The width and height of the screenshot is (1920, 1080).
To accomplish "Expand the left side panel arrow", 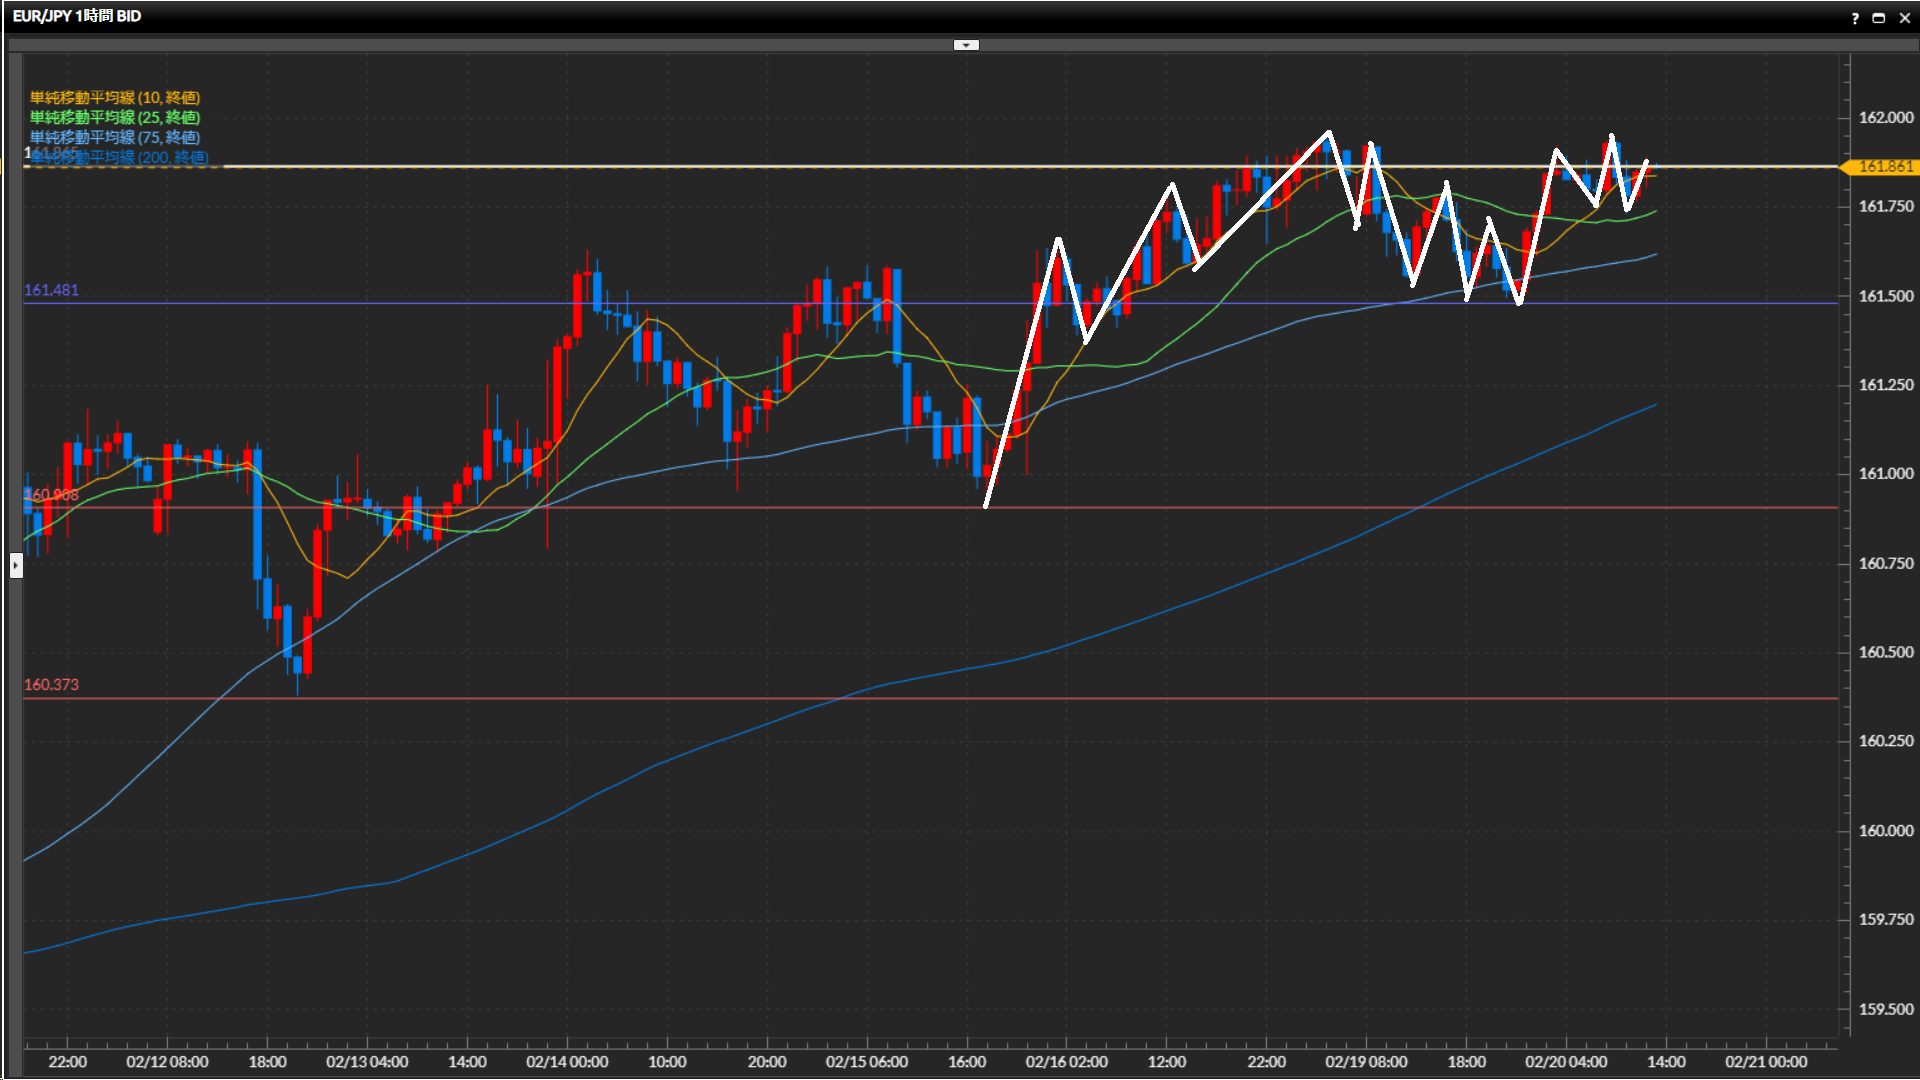I will [16, 566].
